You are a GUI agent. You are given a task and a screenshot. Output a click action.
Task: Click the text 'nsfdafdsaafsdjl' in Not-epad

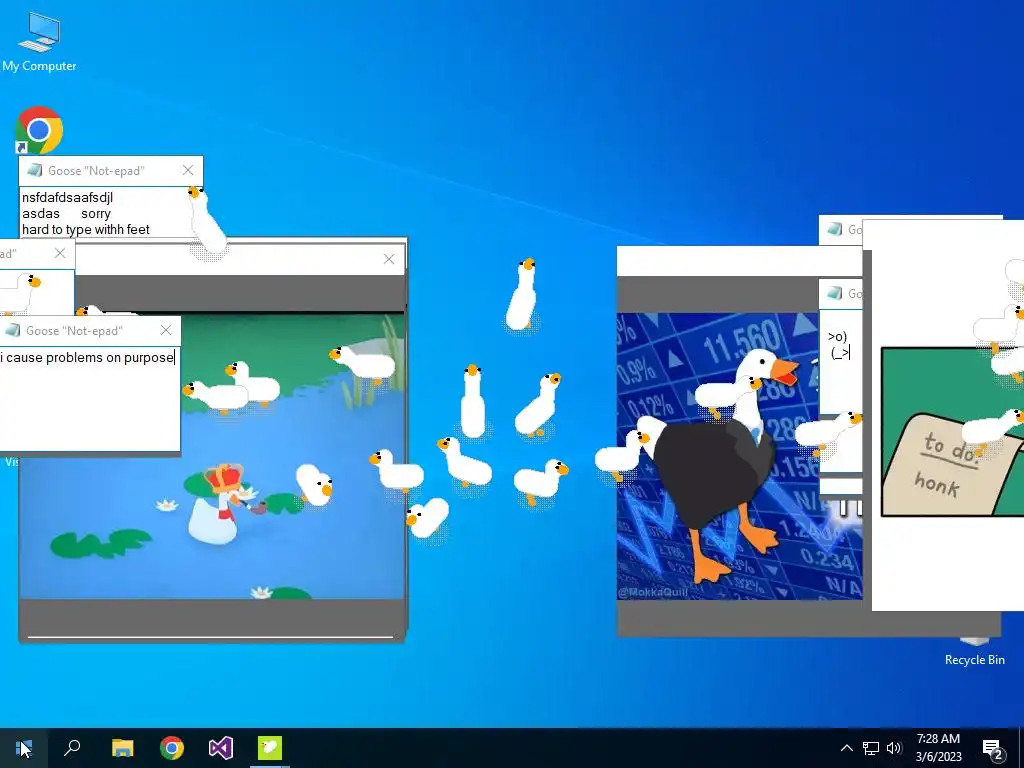tap(67, 197)
